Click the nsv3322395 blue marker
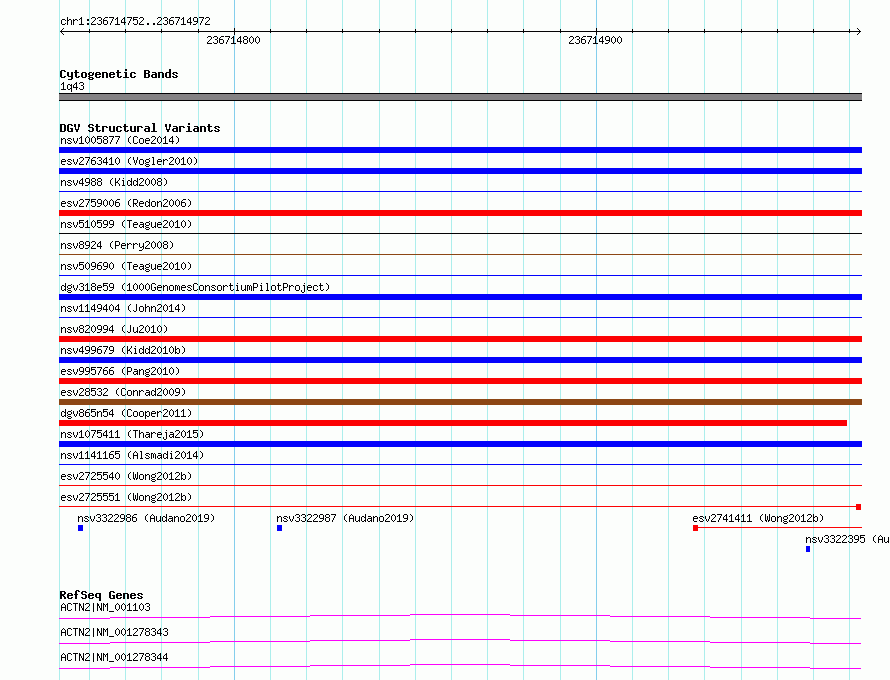Screen dimensions: 890x680 point(808,549)
